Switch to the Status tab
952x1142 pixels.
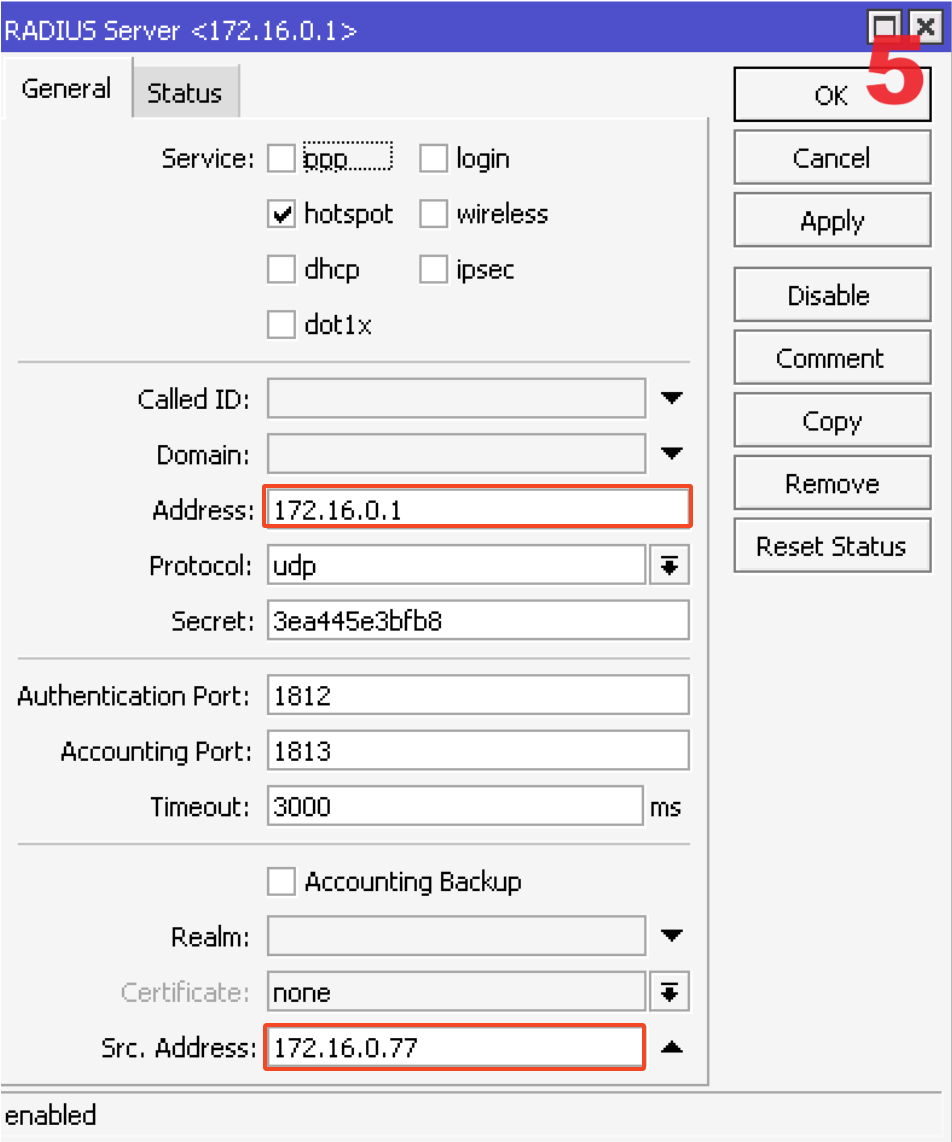tap(185, 94)
